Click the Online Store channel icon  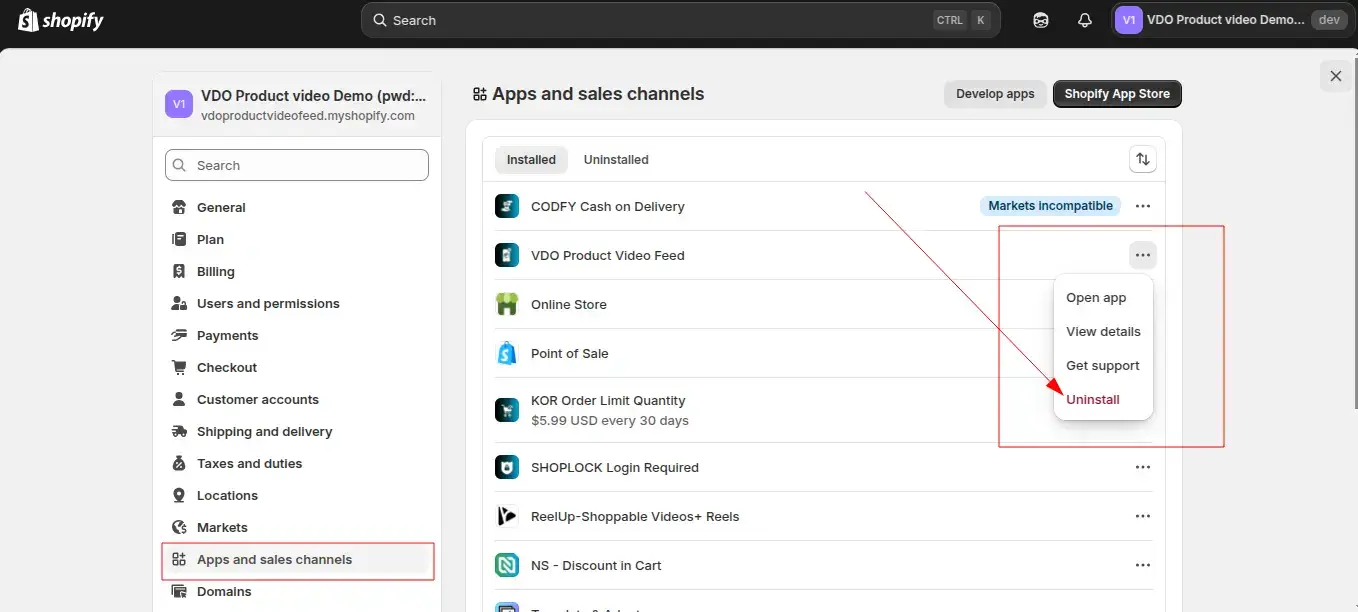[507, 304]
